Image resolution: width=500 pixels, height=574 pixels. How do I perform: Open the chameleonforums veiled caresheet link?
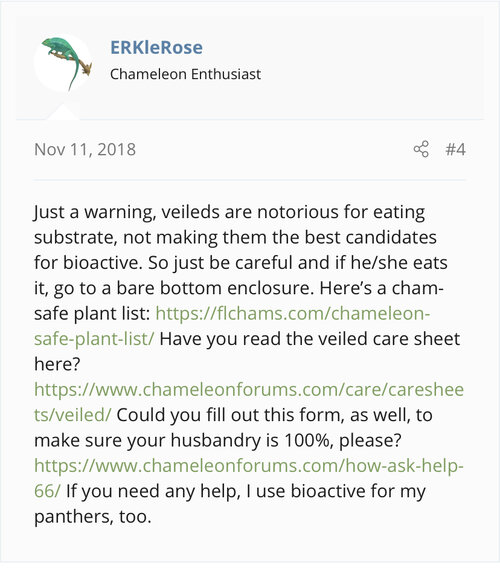pyautogui.click(x=249, y=390)
